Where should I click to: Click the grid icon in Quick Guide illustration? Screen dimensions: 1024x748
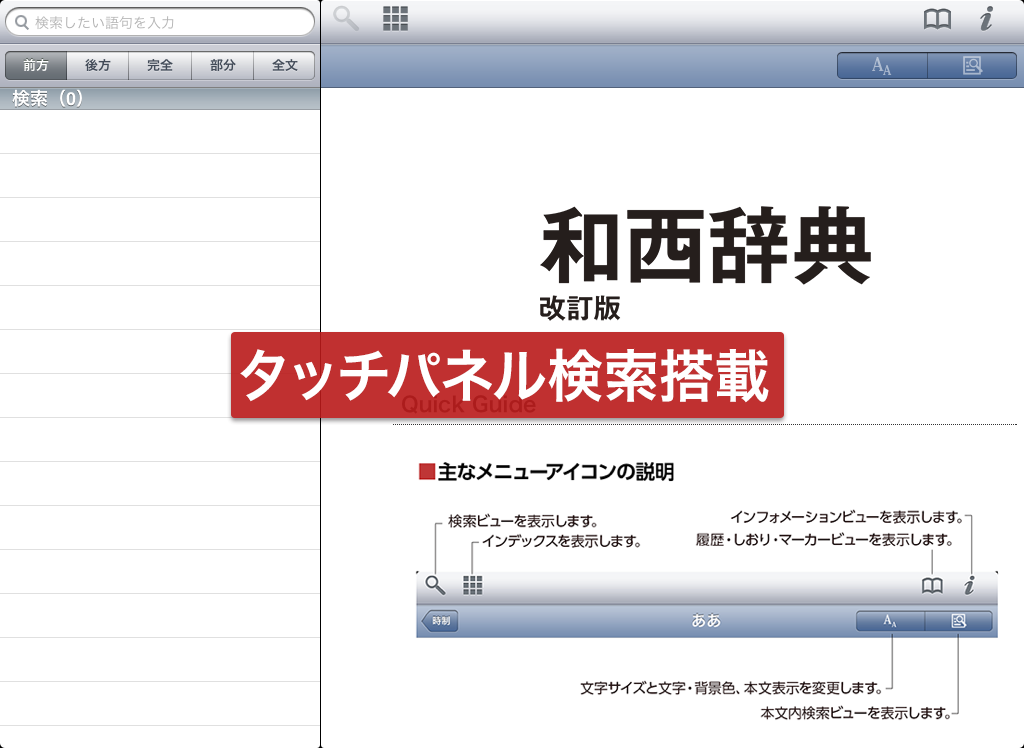[473, 586]
